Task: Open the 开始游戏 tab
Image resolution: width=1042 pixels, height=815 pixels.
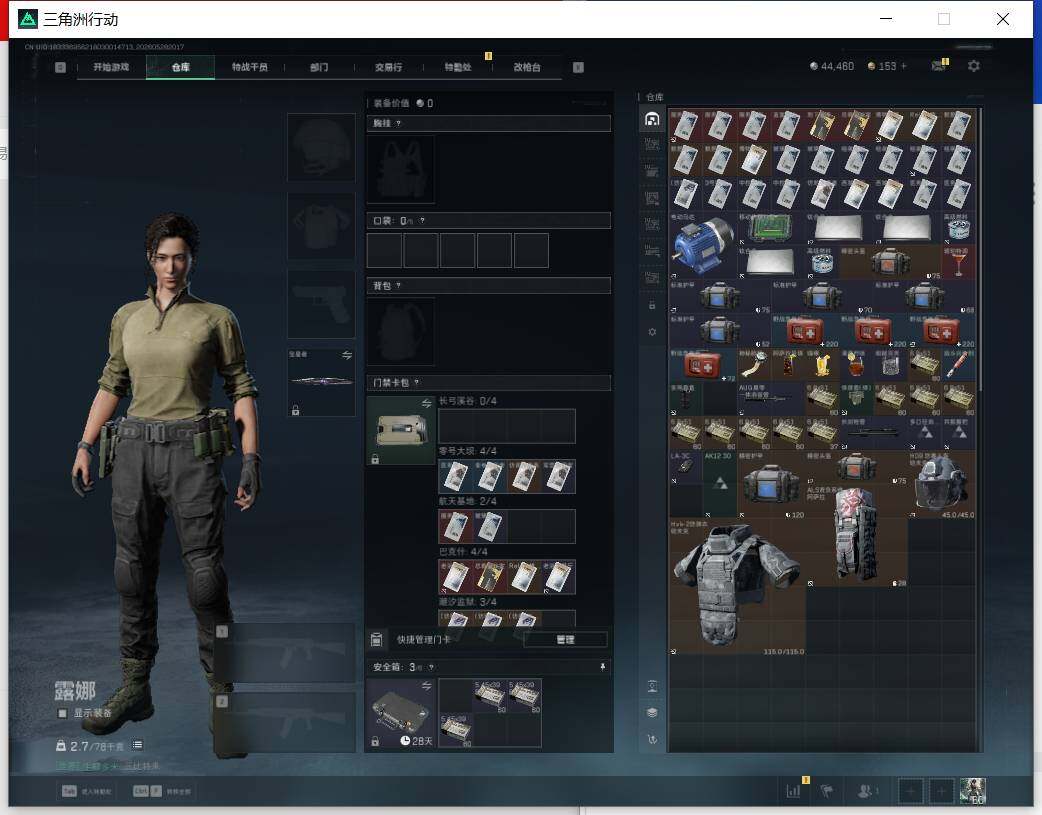Action: pos(111,67)
